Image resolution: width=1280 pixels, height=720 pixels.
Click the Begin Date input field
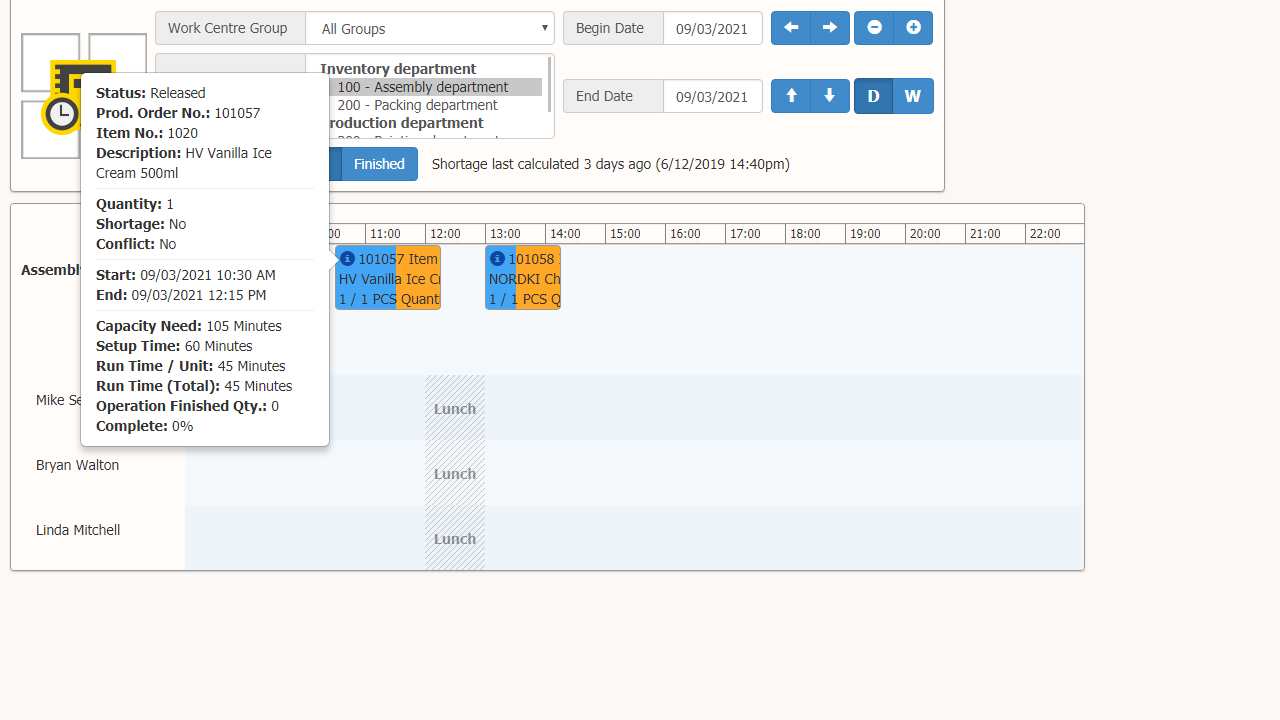pyautogui.click(x=712, y=29)
